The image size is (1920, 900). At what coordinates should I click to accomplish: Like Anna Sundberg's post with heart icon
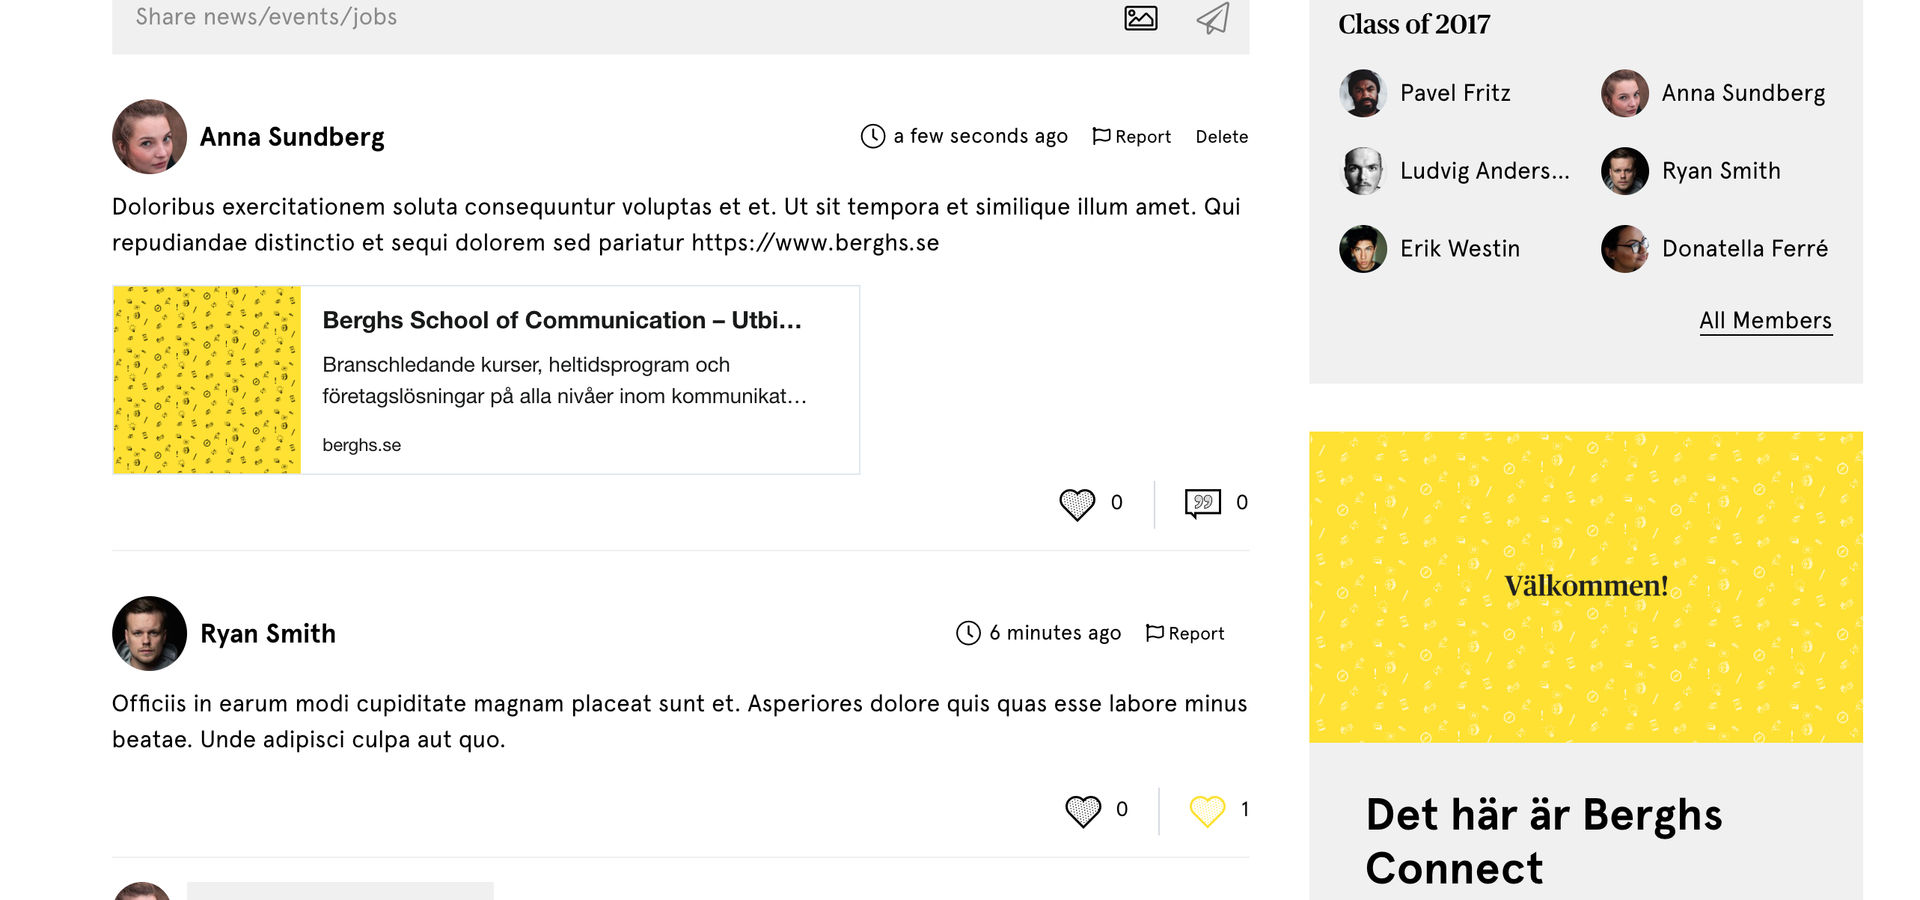[1077, 504]
